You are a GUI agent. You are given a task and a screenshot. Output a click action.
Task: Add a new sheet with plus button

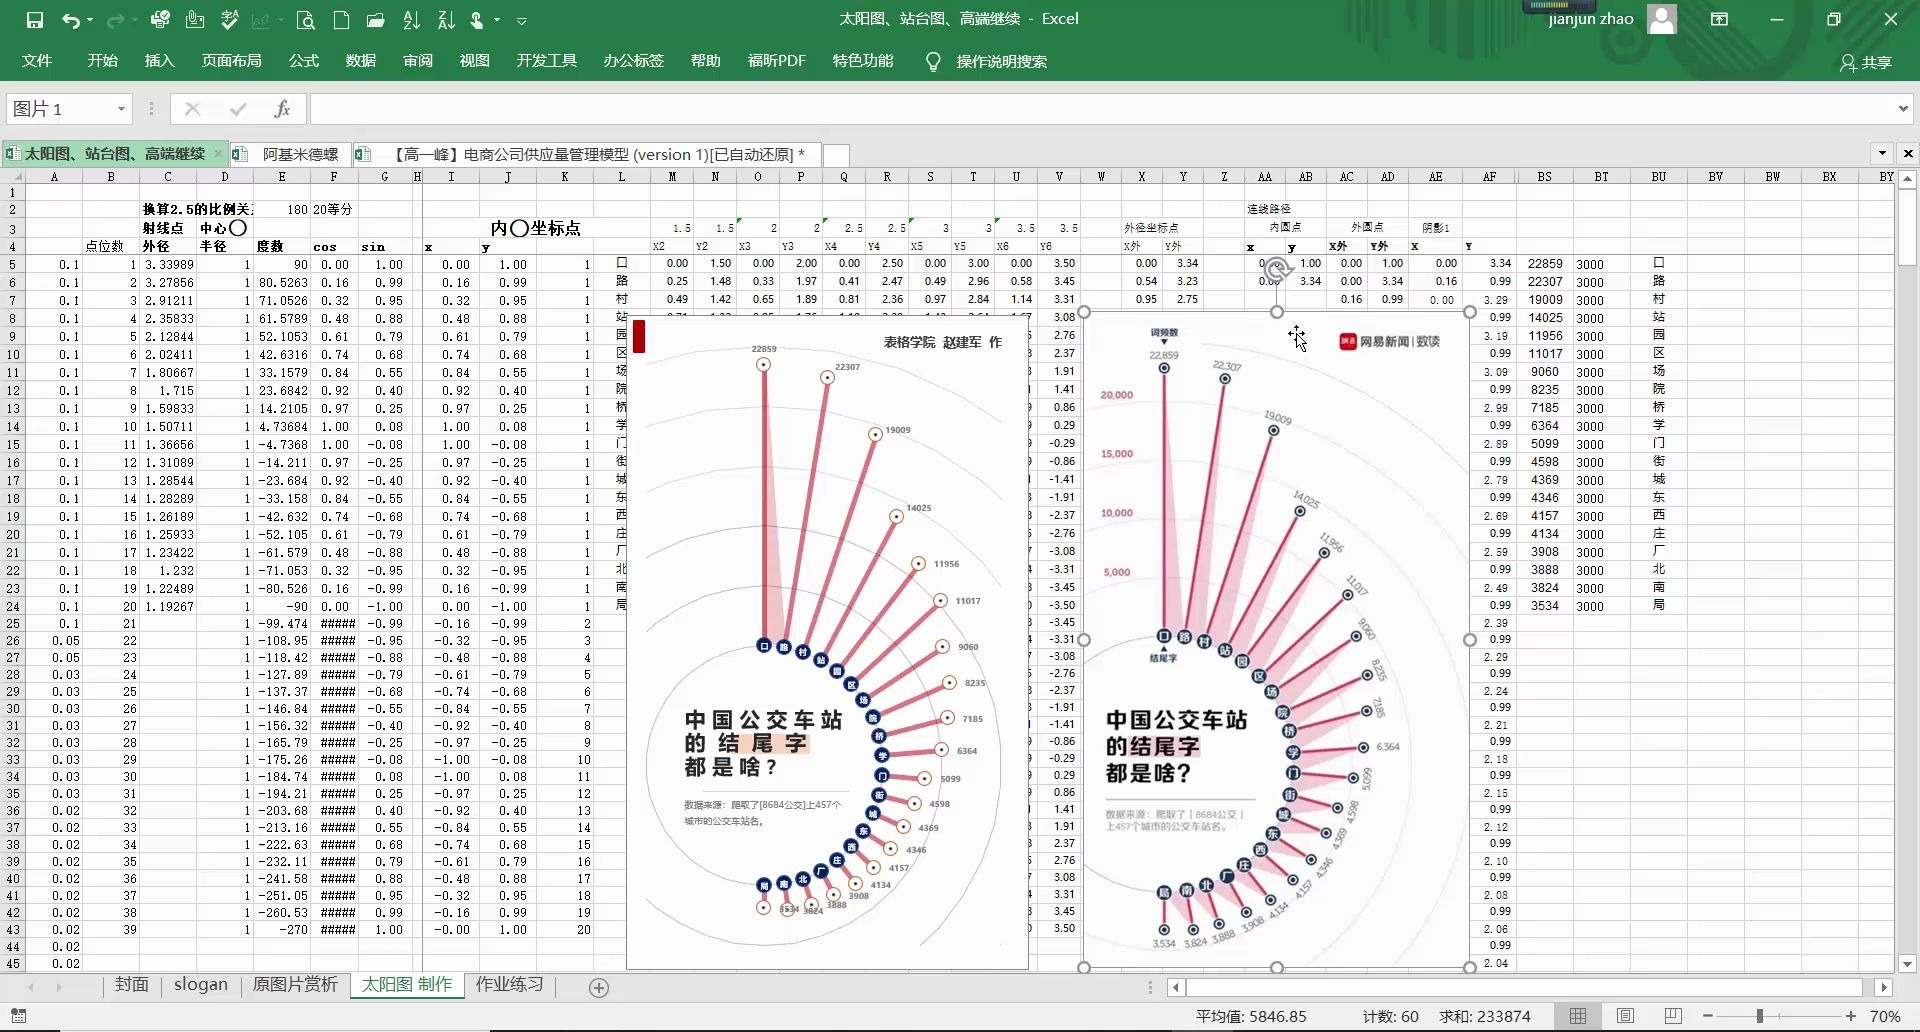pyautogui.click(x=599, y=988)
